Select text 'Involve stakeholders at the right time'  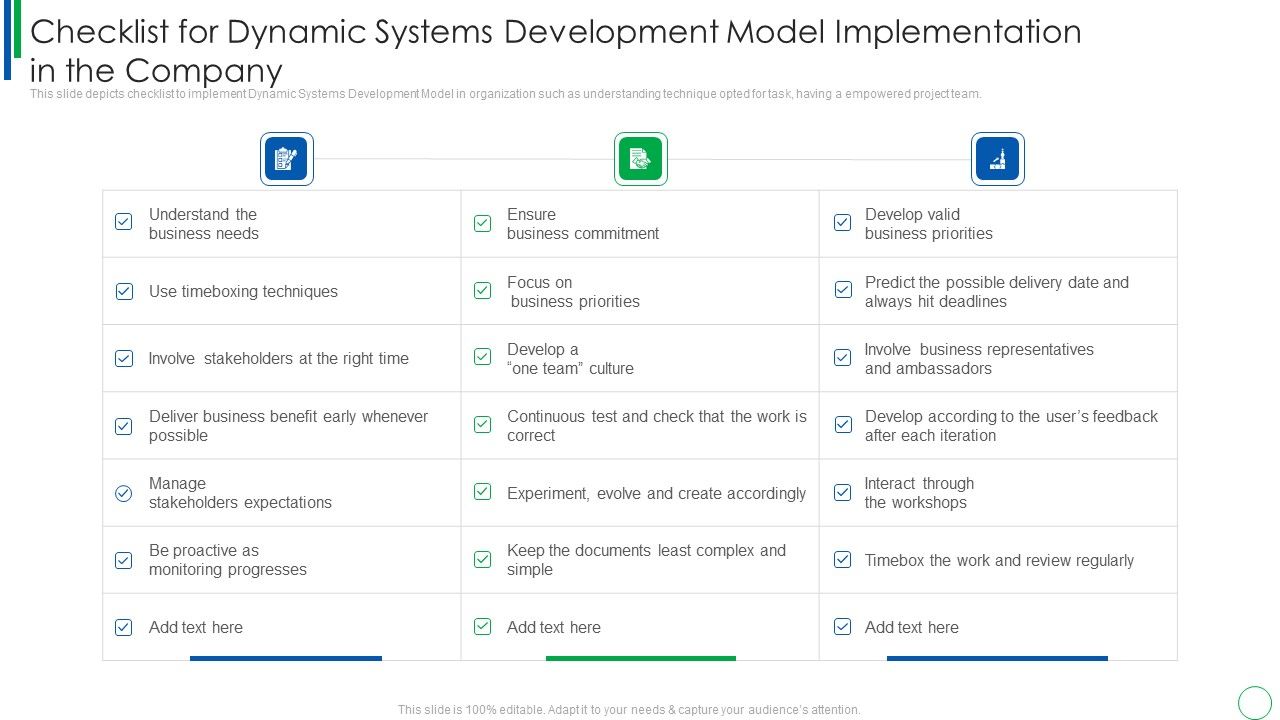click(x=278, y=359)
